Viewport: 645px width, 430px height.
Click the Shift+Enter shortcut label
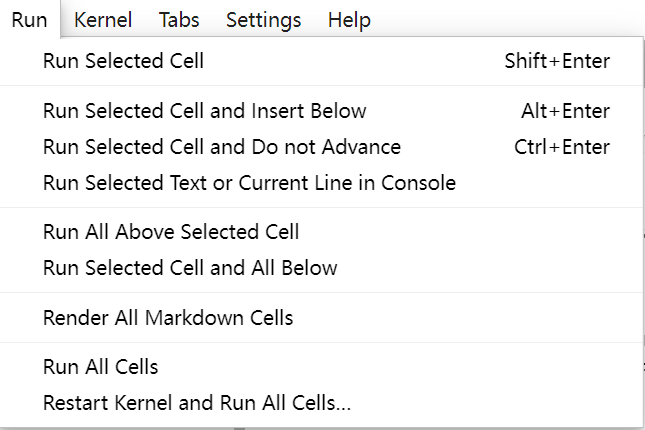(x=557, y=61)
